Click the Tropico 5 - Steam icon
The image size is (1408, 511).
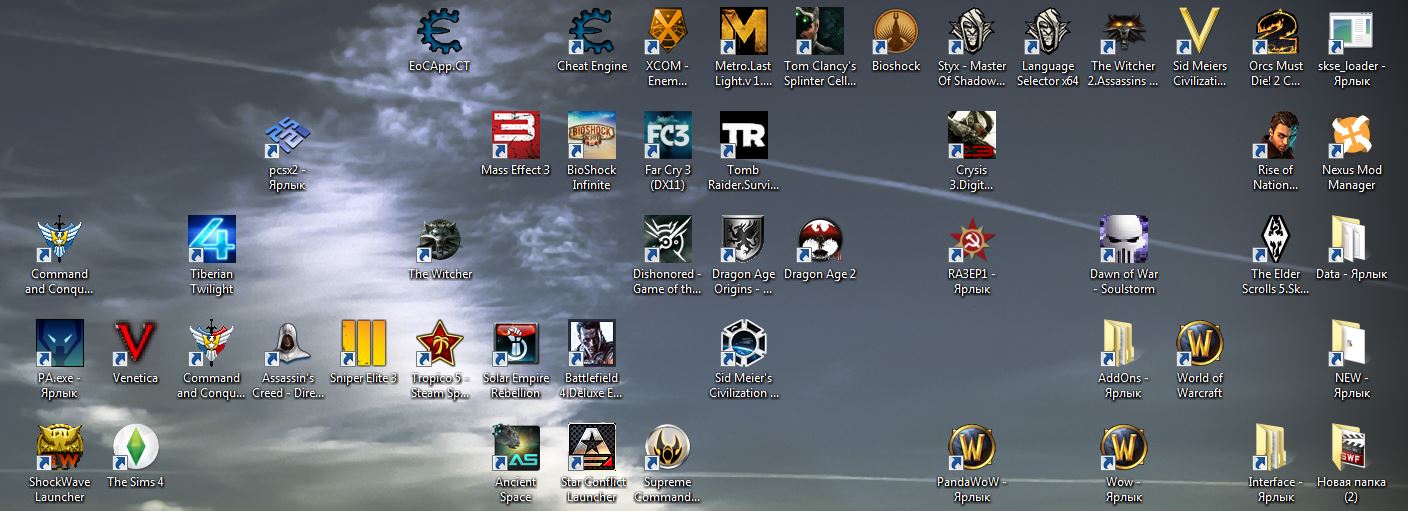point(440,344)
